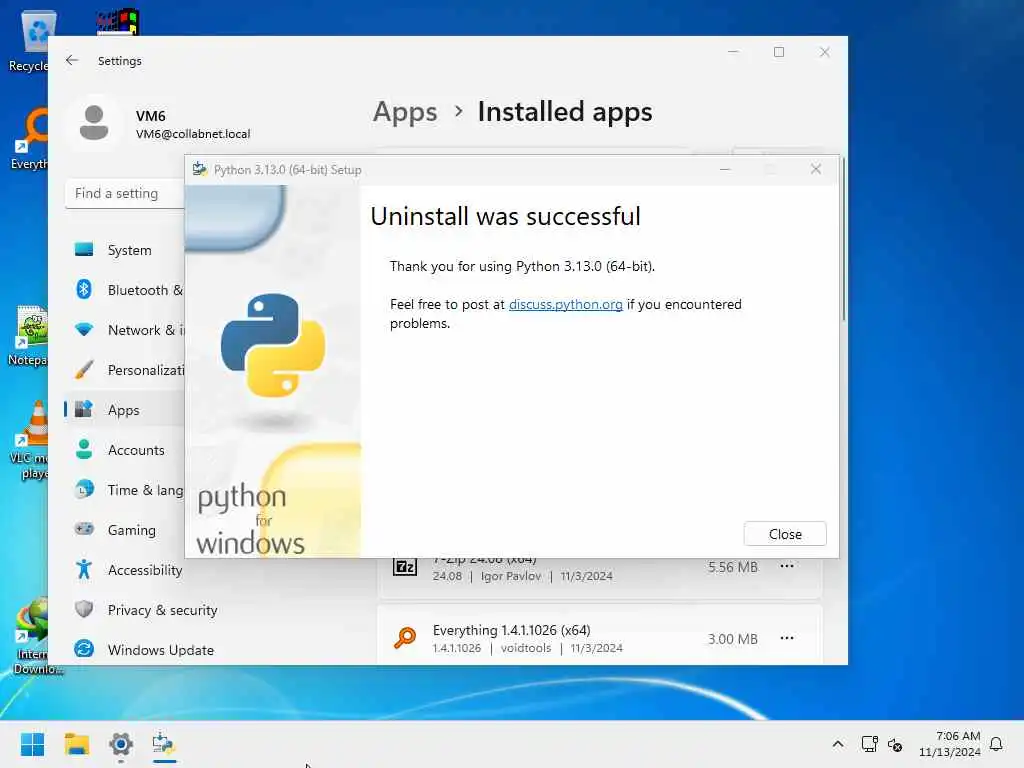Click the Find a setting search box
The image size is (1024, 768).
click(125, 193)
